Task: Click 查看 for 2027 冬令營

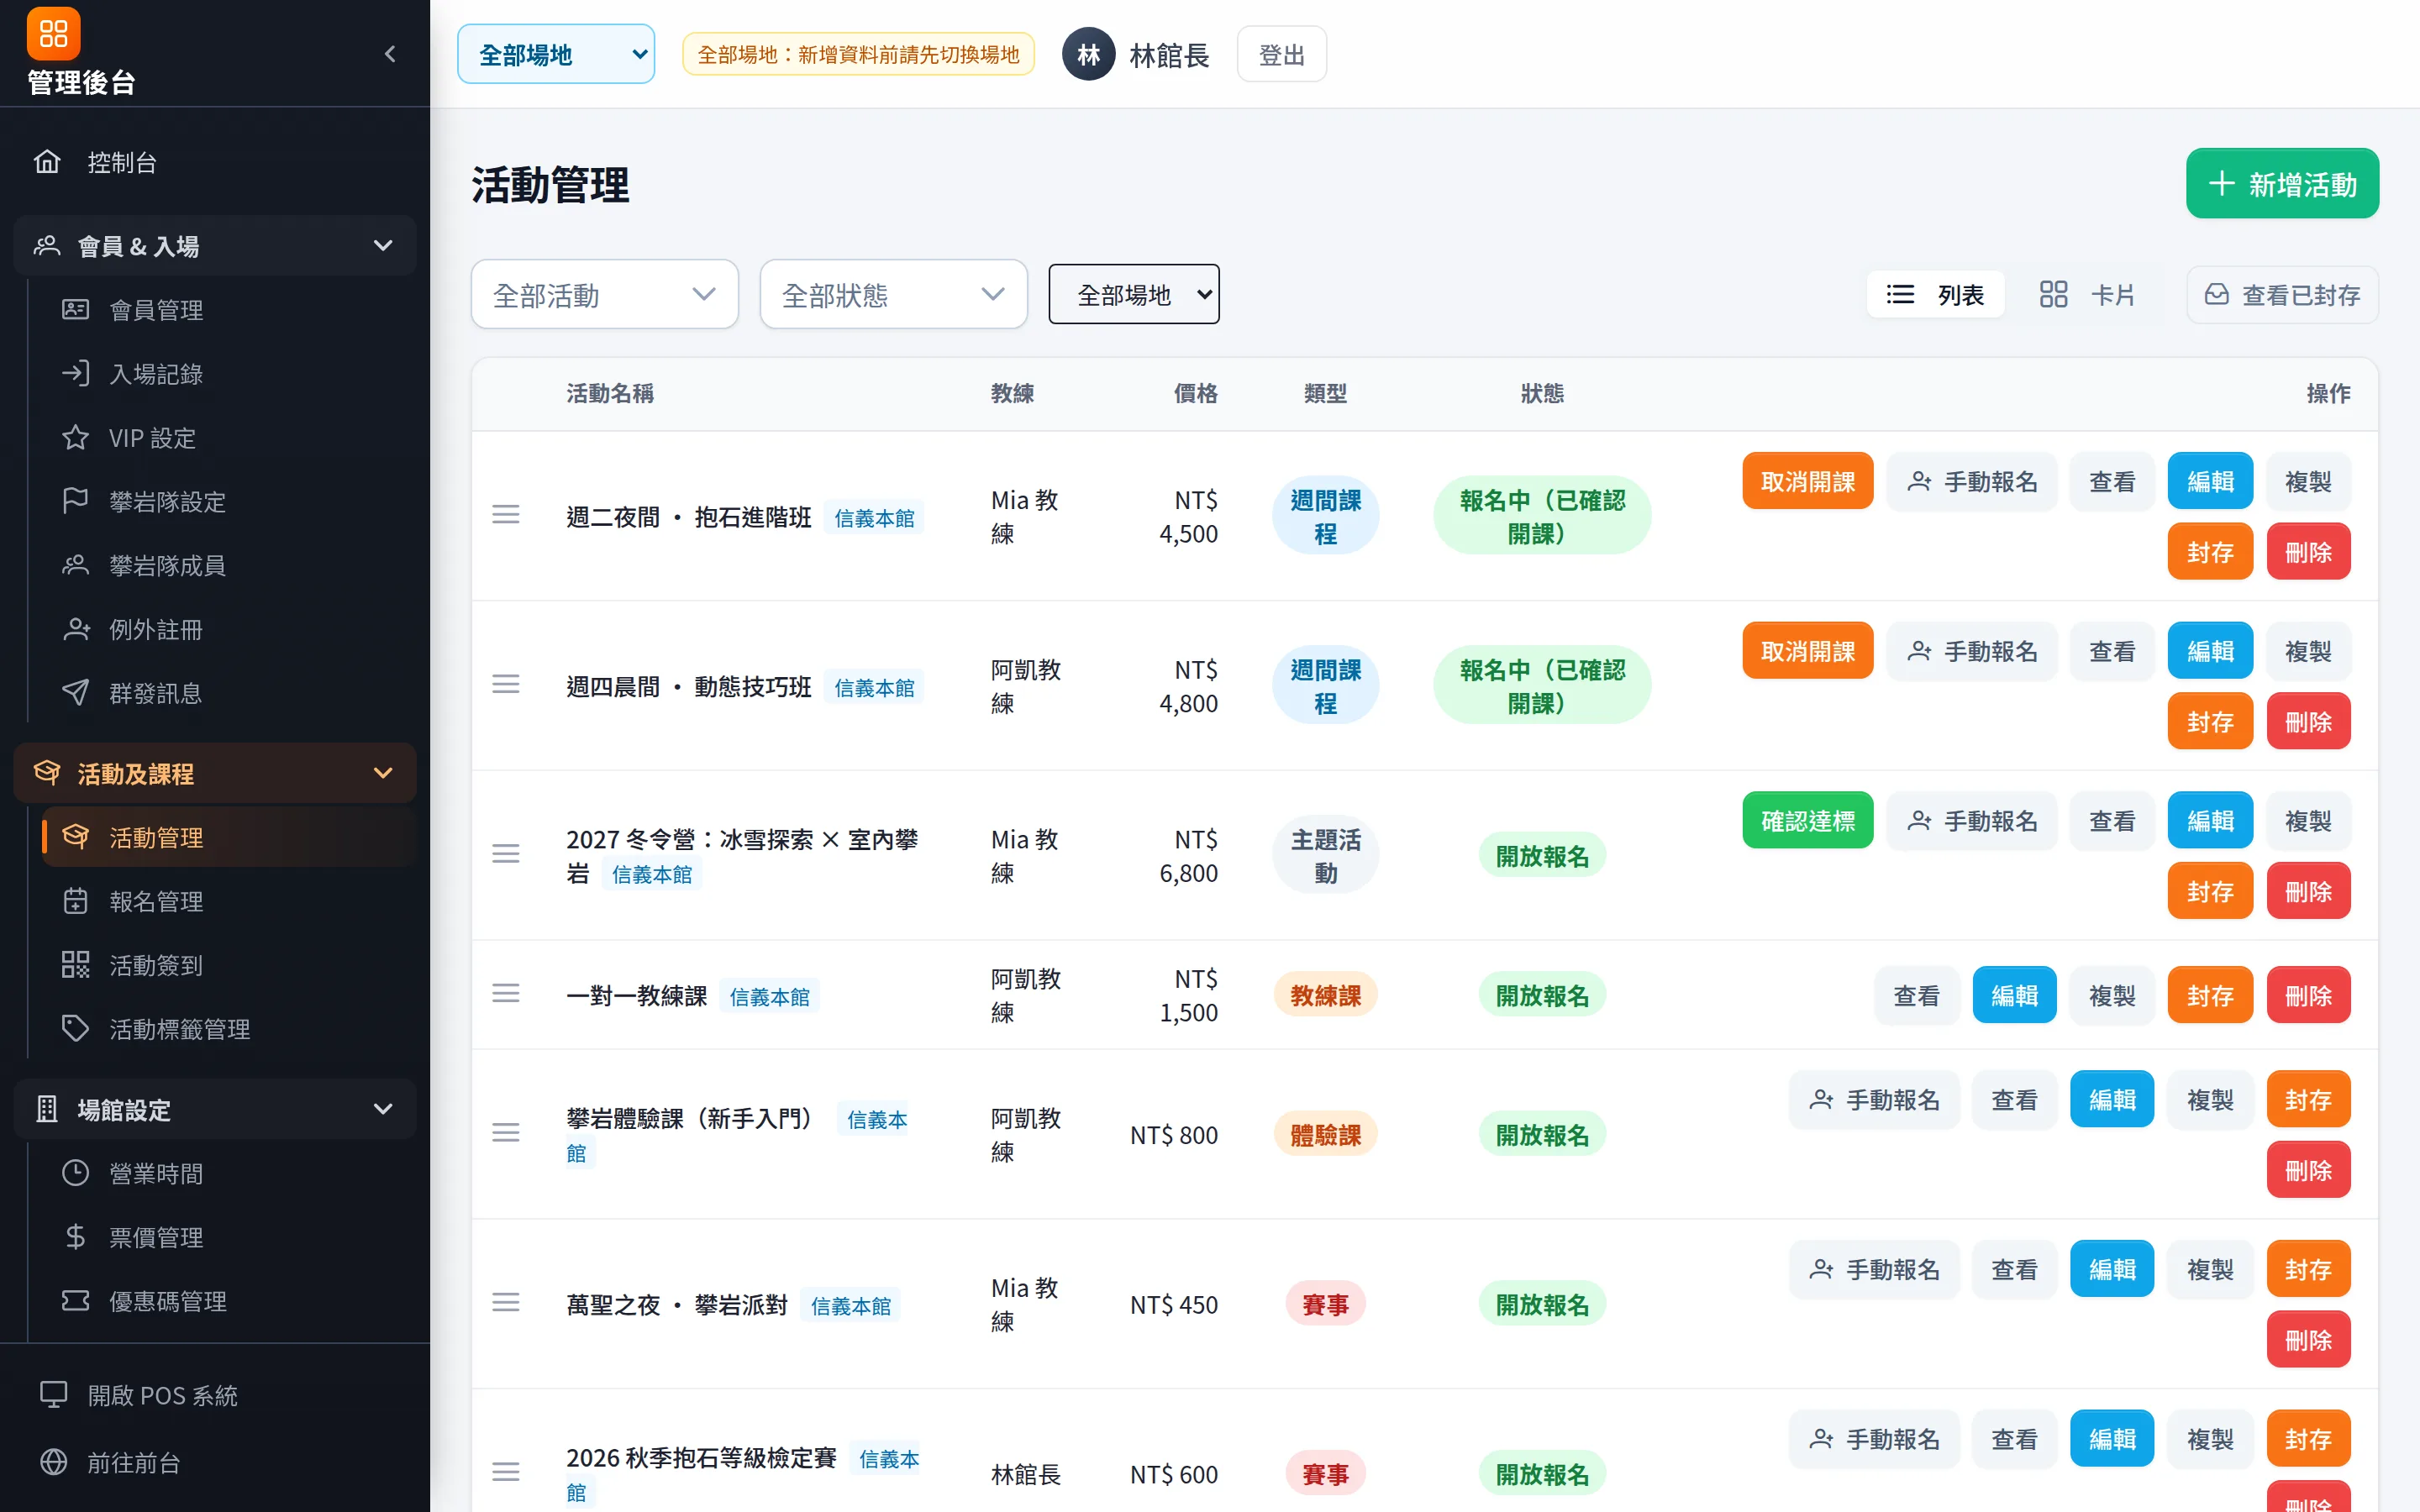Action: tap(2112, 822)
